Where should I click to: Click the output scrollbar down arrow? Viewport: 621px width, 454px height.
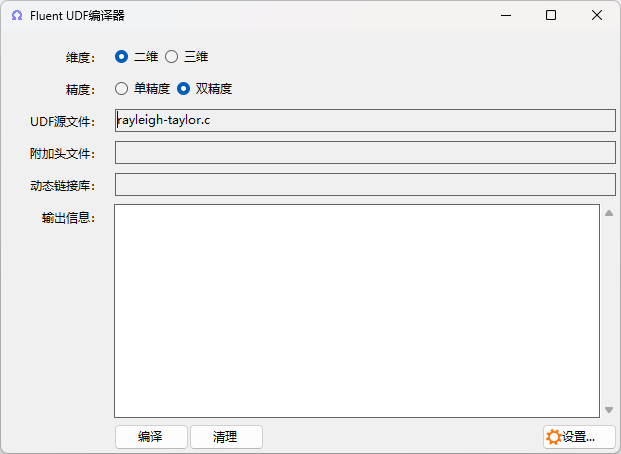pos(609,410)
